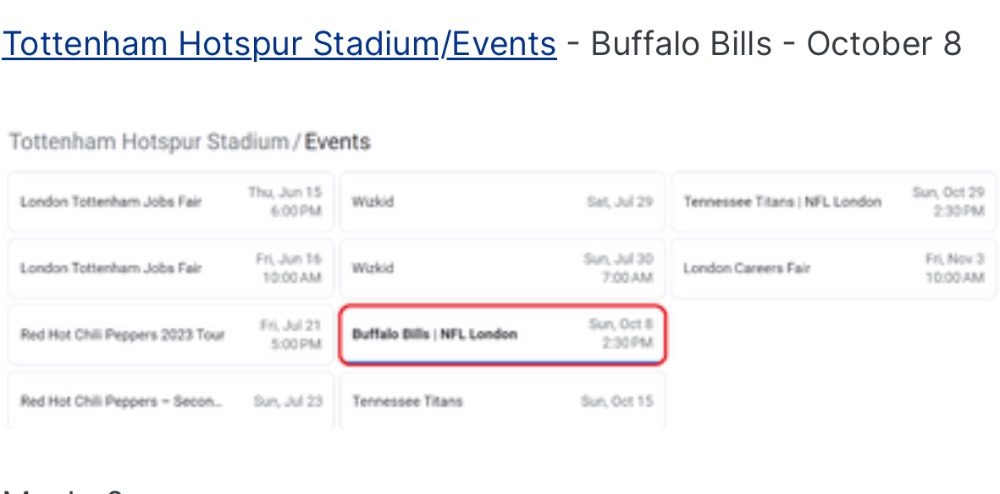Open the London Careers Fair event
The width and height of the screenshot is (1000, 494).
pyautogui.click(x=834, y=268)
